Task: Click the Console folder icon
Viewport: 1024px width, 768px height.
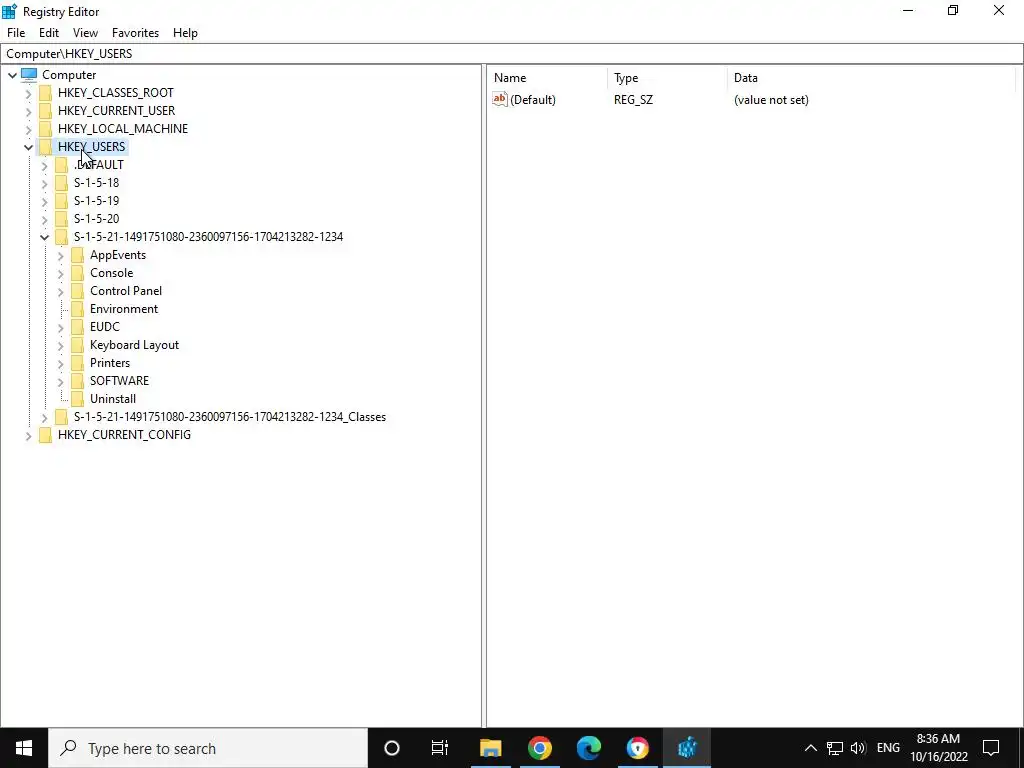Action: click(x=77, y=272)
